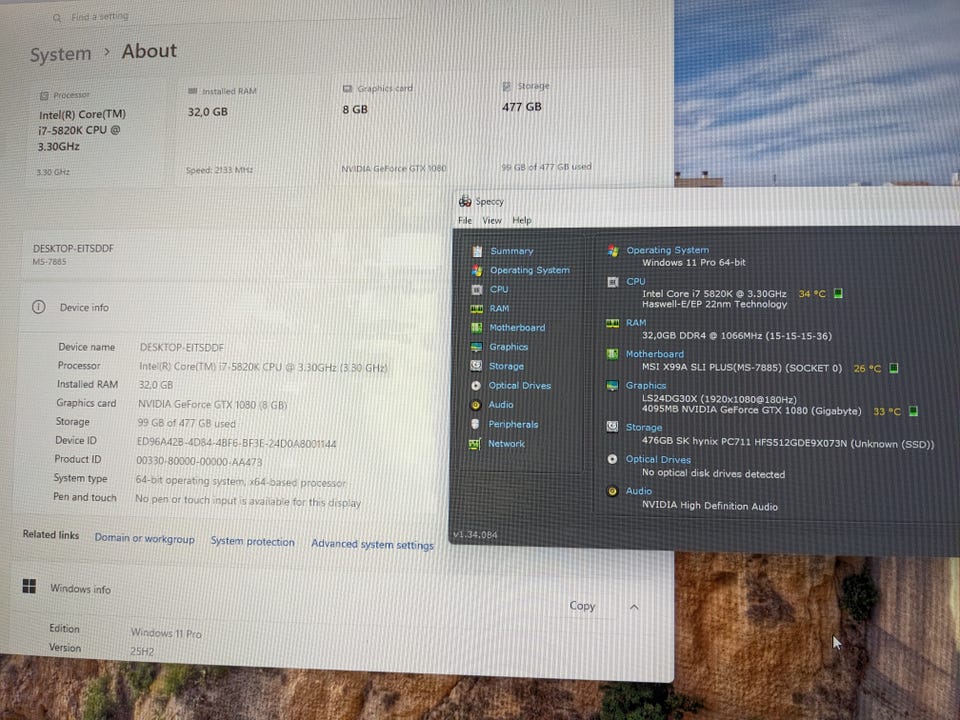Collapse the Windows info section chevron
960x720 pixels.
634,607
